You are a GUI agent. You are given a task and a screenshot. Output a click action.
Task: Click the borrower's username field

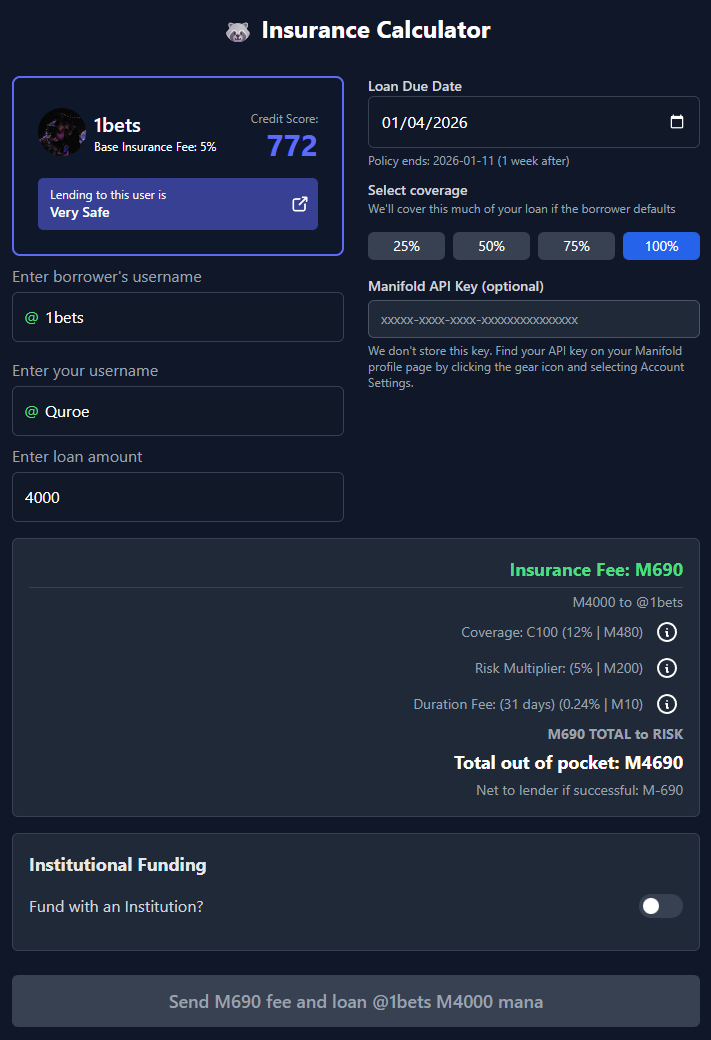(180, 317)
